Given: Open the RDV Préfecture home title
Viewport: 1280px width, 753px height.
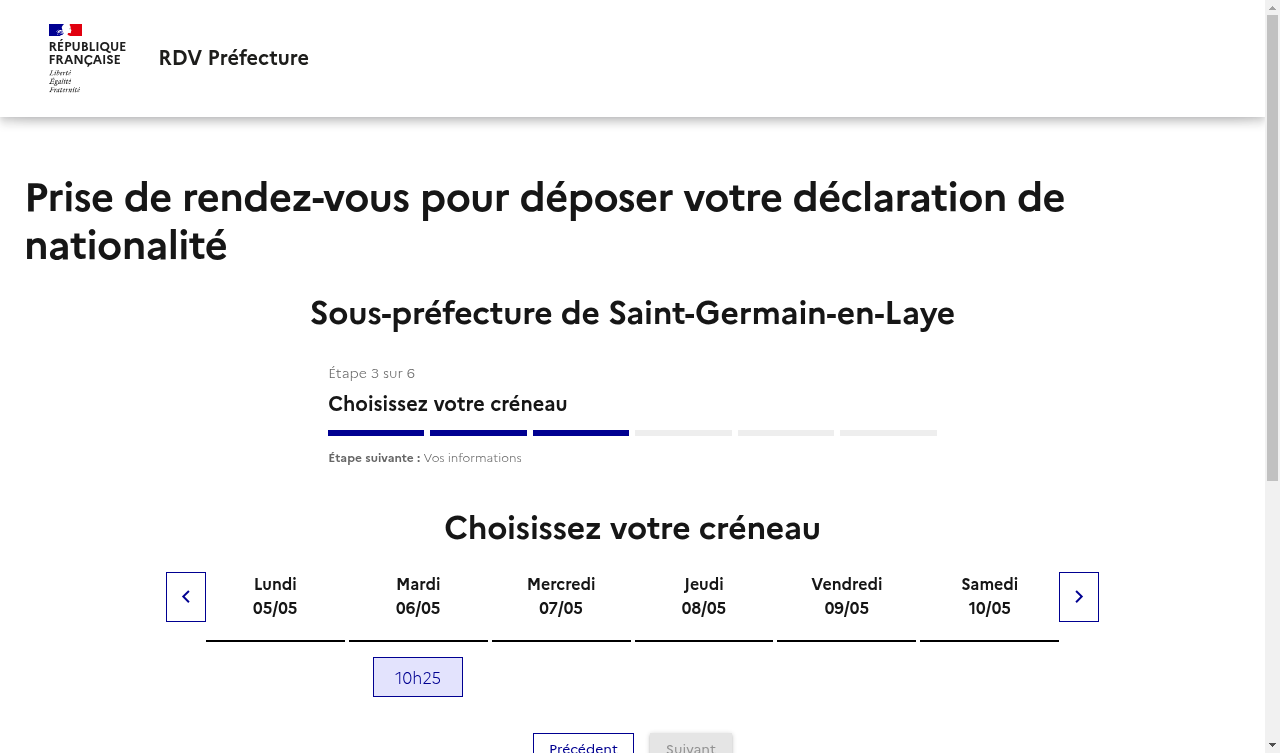Looking at the screenshot, I should [234, 58].
